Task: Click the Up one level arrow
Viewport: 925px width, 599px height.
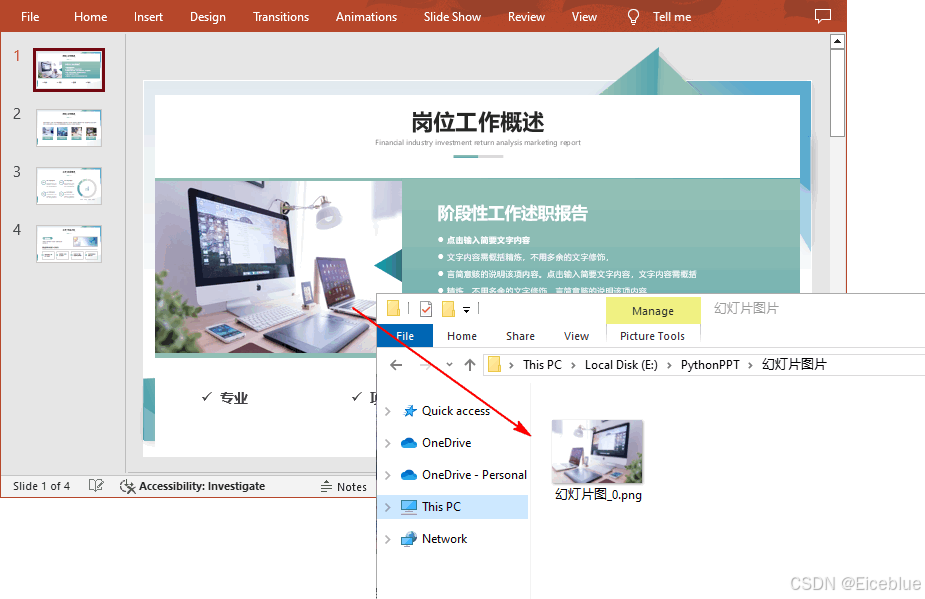Action: click(470, 365)
